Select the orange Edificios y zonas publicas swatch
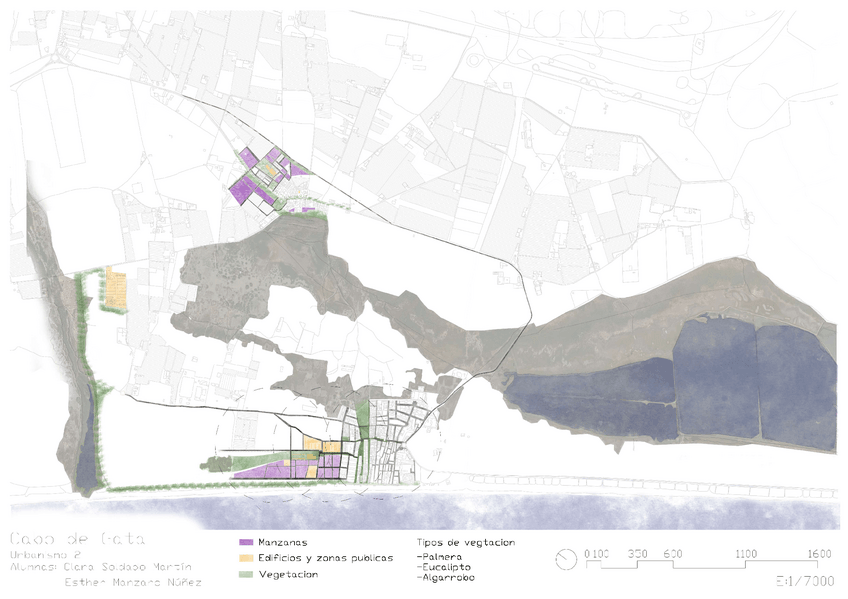This screenshot has height=599, width=848. coord(246,558)
